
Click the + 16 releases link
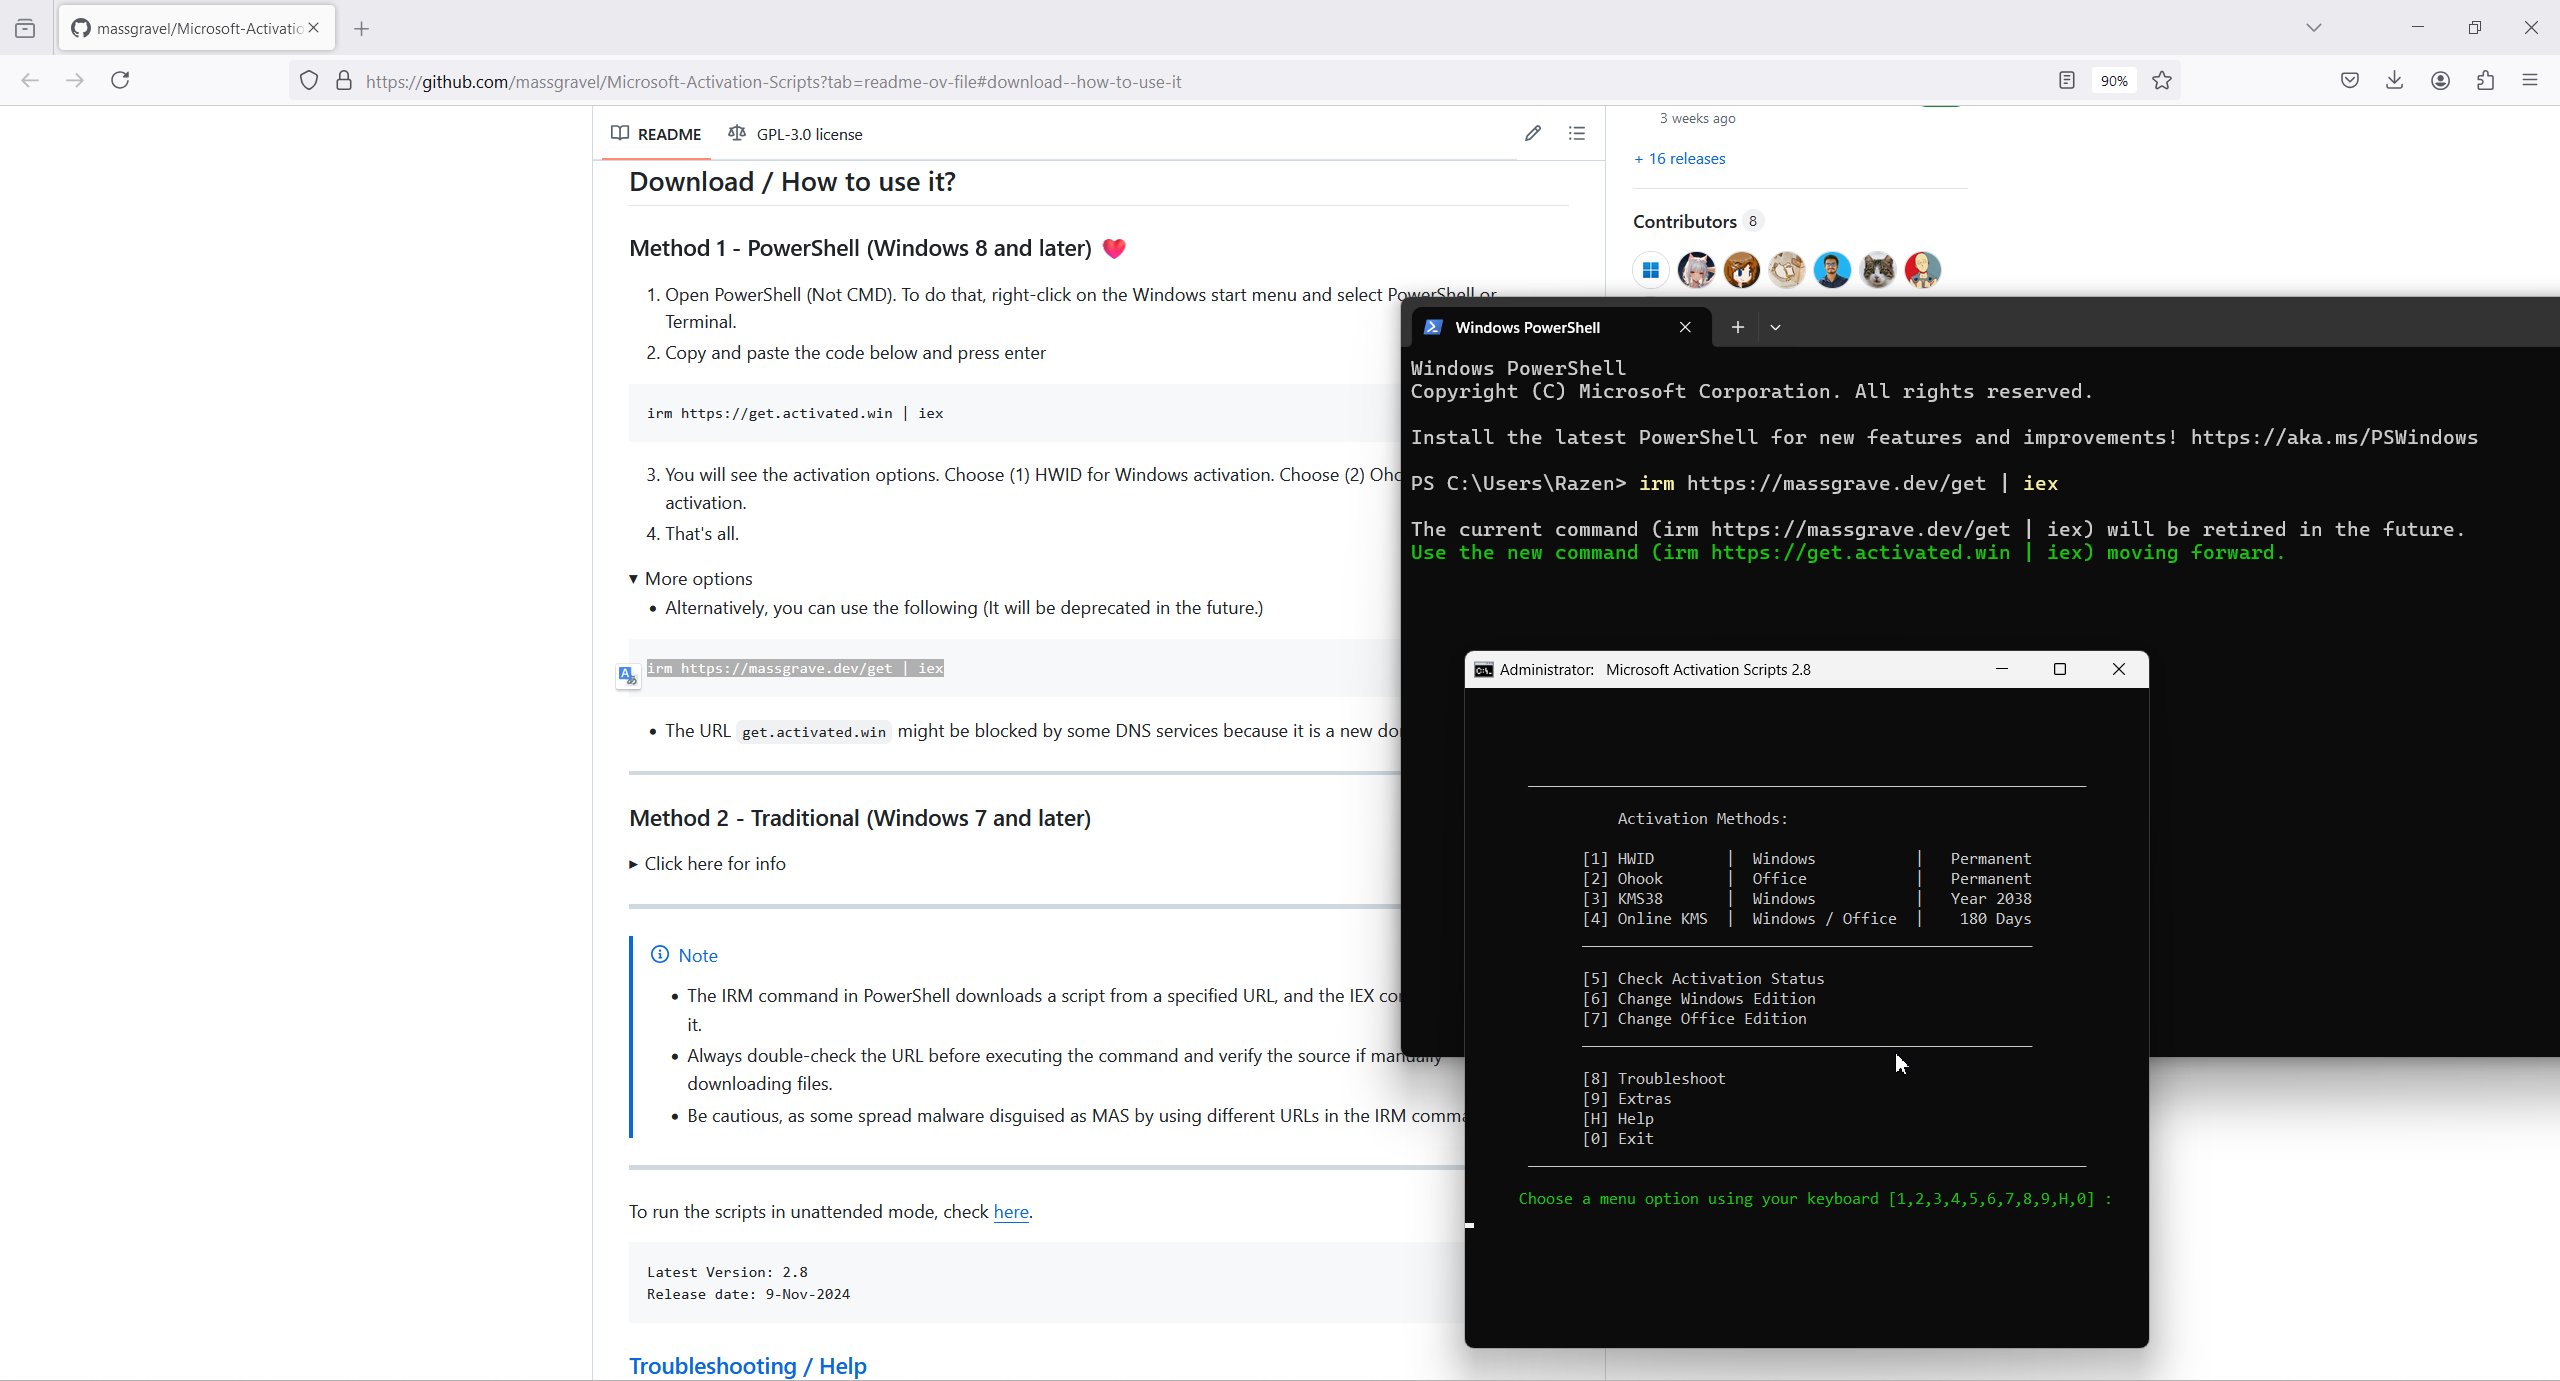[x=1680, y=158]
